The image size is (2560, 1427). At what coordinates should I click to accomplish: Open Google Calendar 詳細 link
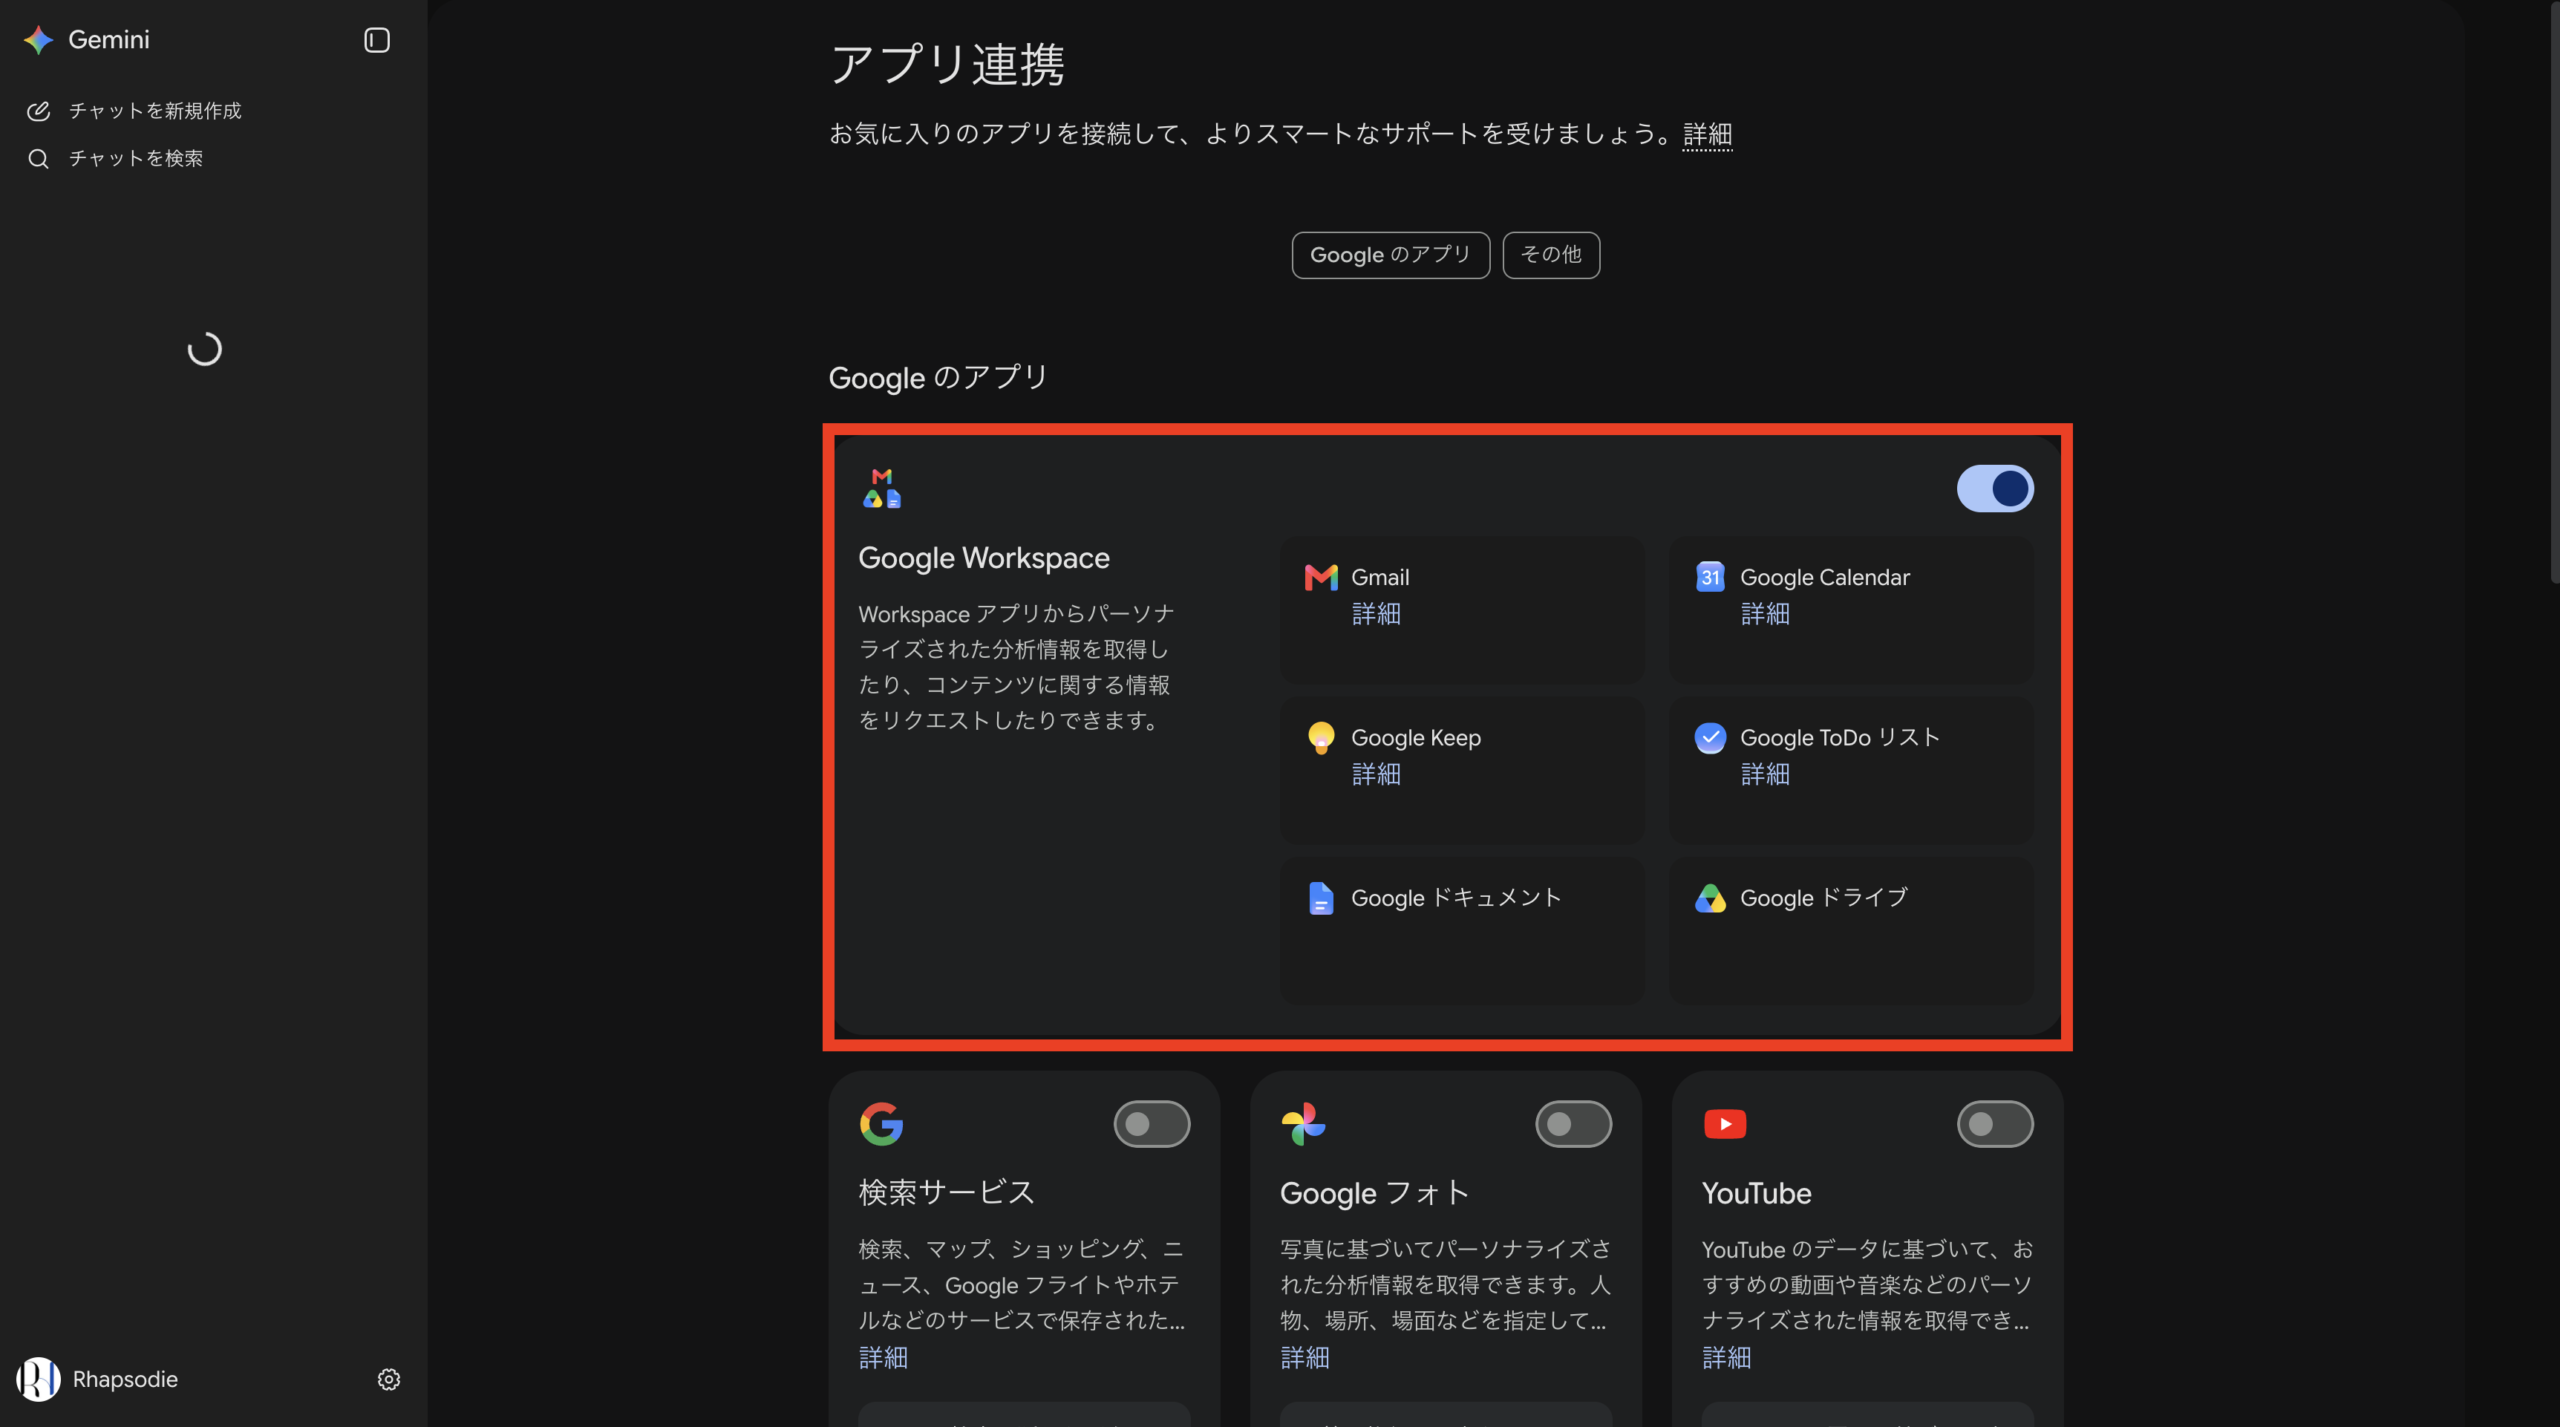point(1765,614)
